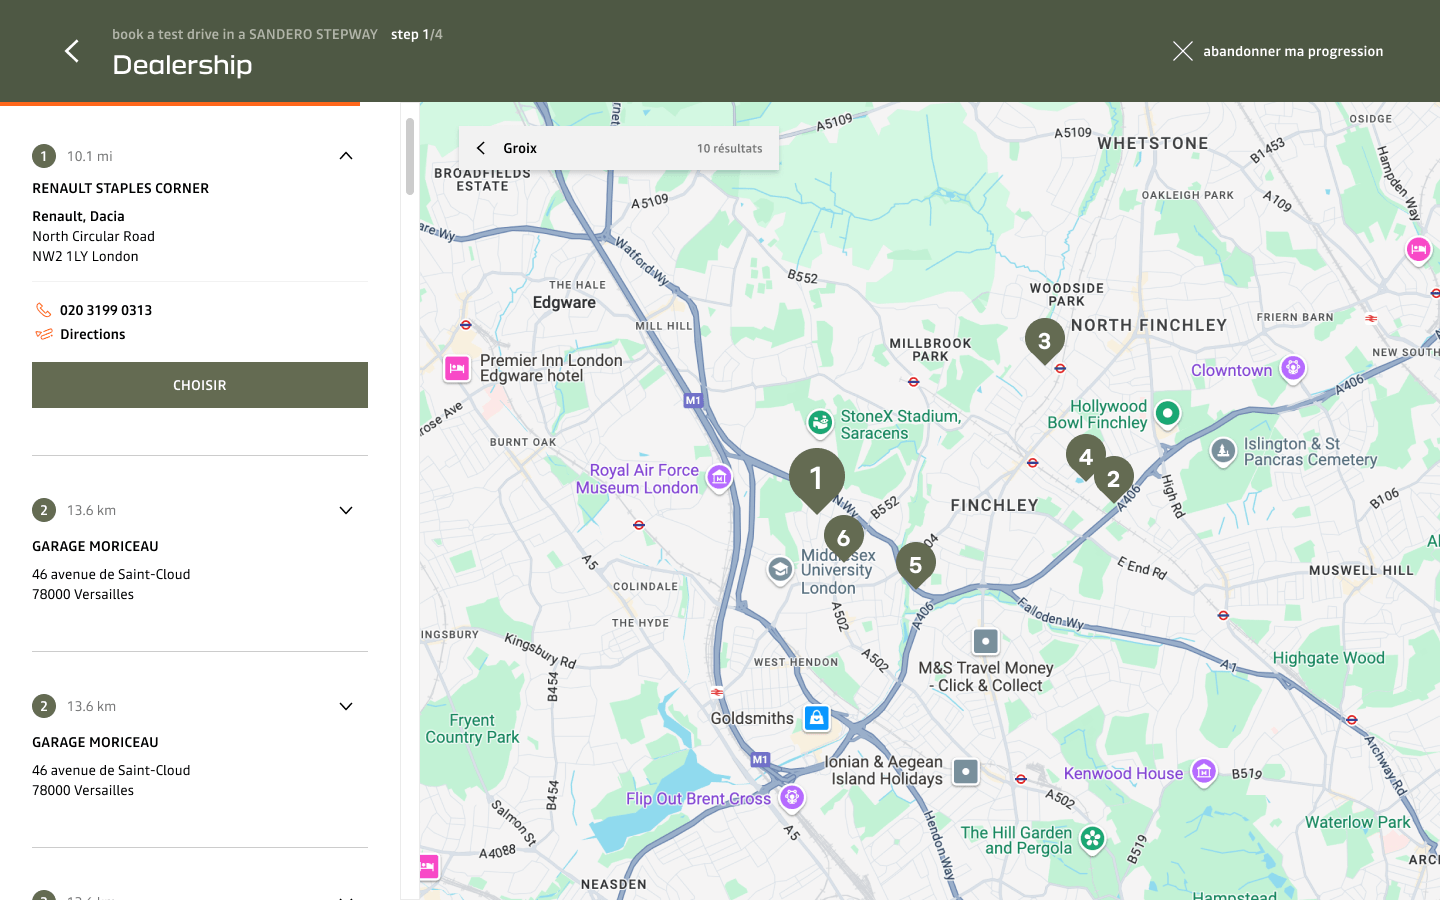The height and width of the screenshot is (900, 1440).
Task: Select map marker 1
Action: tap(816, 479)
